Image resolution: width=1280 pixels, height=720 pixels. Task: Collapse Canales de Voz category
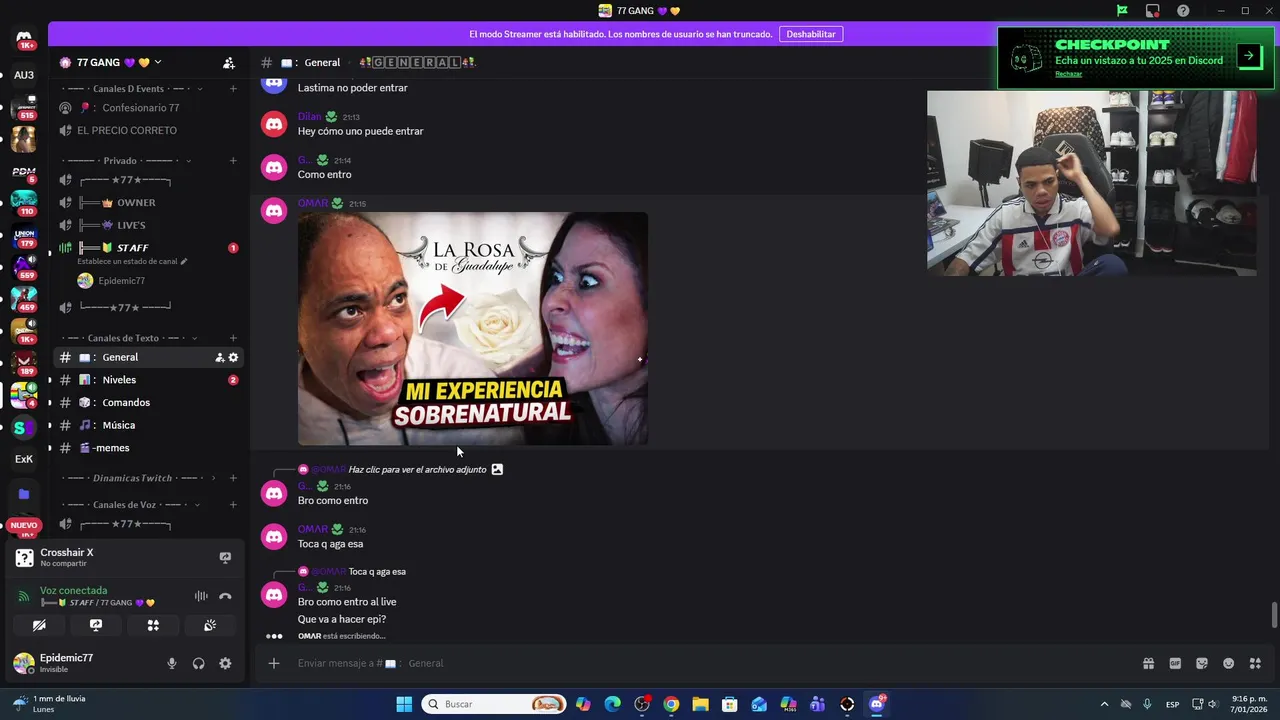tap(131, 505)
